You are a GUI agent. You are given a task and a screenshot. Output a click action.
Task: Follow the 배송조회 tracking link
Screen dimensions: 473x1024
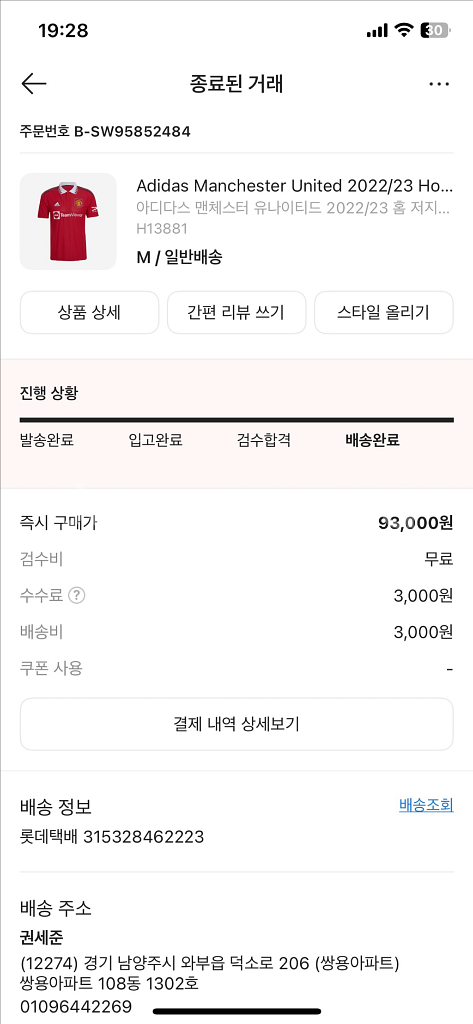pyautogui.click(x=426, y=805)
